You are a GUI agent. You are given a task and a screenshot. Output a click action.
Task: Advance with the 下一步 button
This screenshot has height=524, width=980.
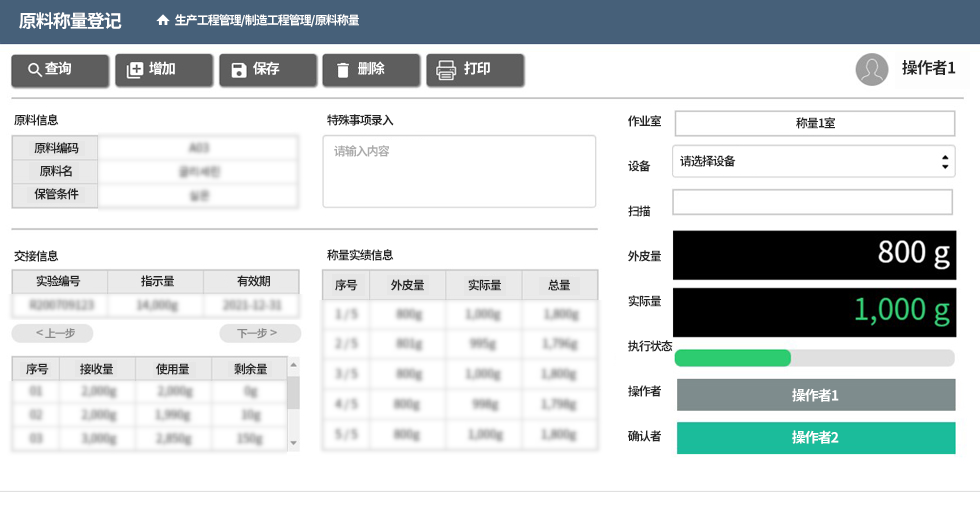click(x=259, y=333)
